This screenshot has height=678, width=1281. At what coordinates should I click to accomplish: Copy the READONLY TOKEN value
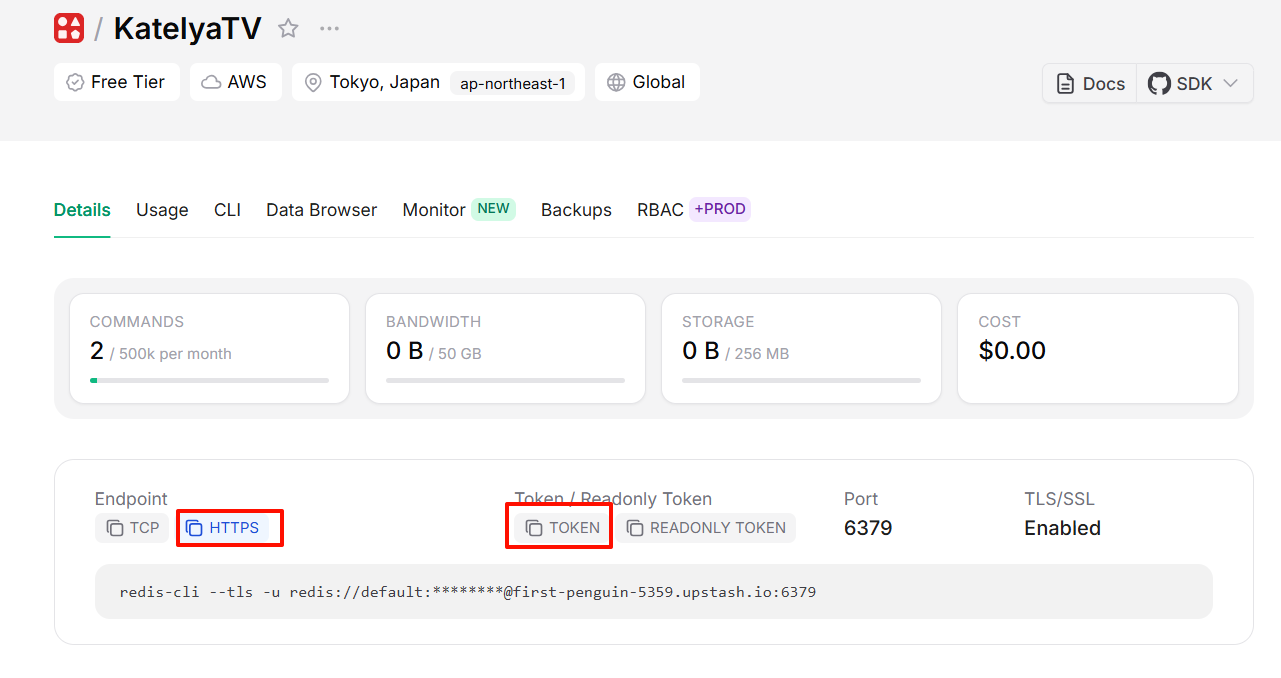coord(706,528)
